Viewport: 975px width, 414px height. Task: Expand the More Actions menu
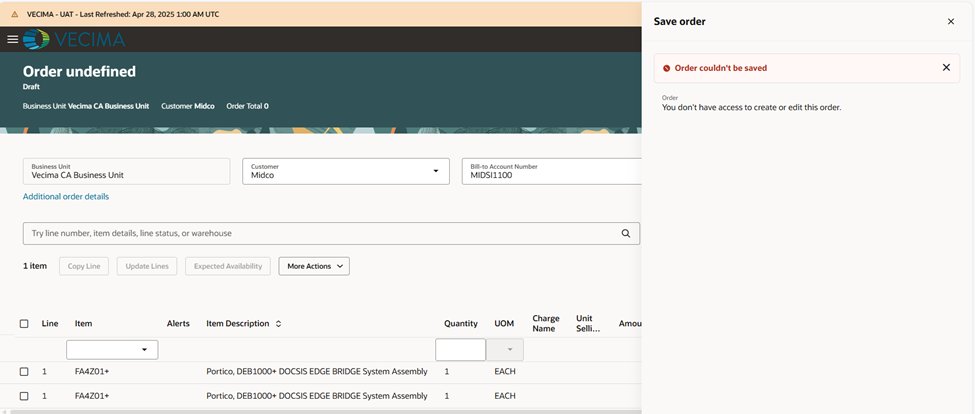[314, 266]
